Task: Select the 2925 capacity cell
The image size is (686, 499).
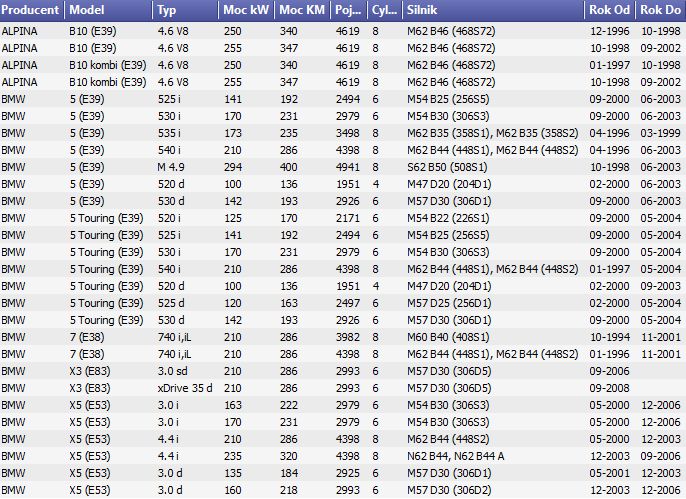Action: [348, 473]
